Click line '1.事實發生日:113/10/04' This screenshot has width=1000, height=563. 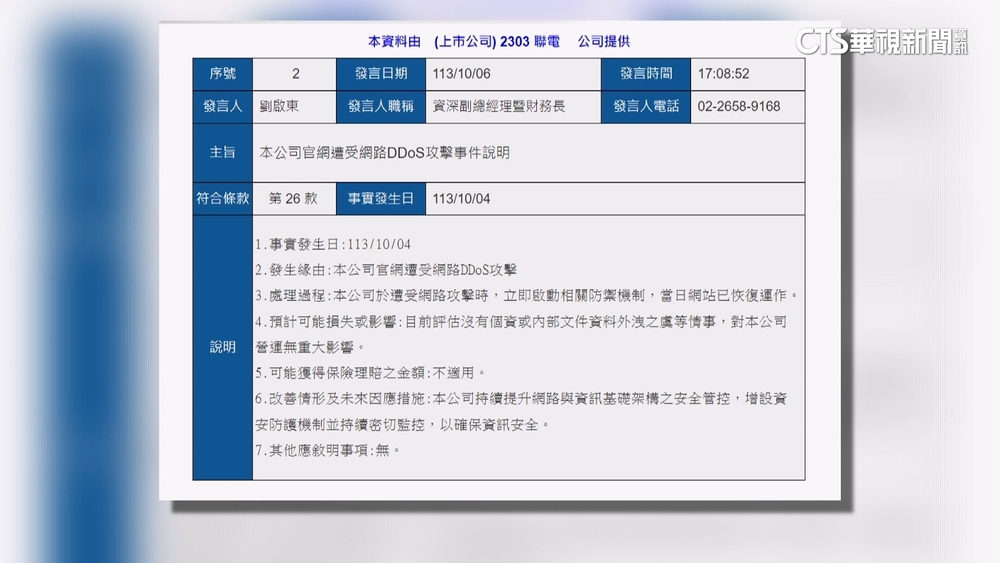[333, 244]
